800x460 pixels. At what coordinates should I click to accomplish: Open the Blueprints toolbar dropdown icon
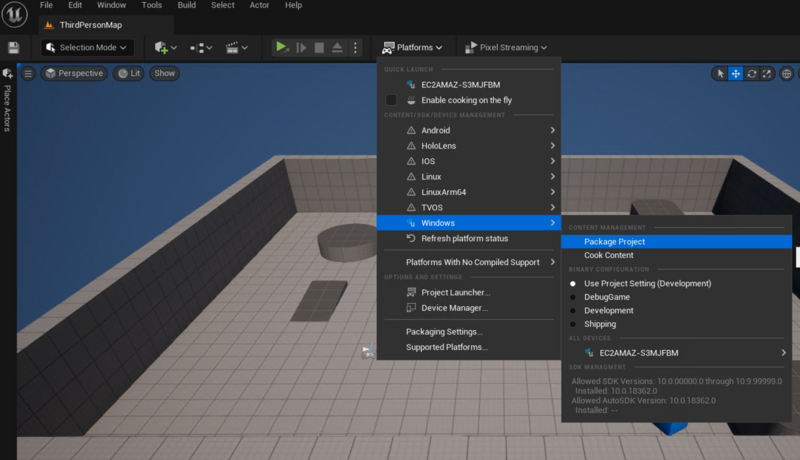click(x=201, y=47)
